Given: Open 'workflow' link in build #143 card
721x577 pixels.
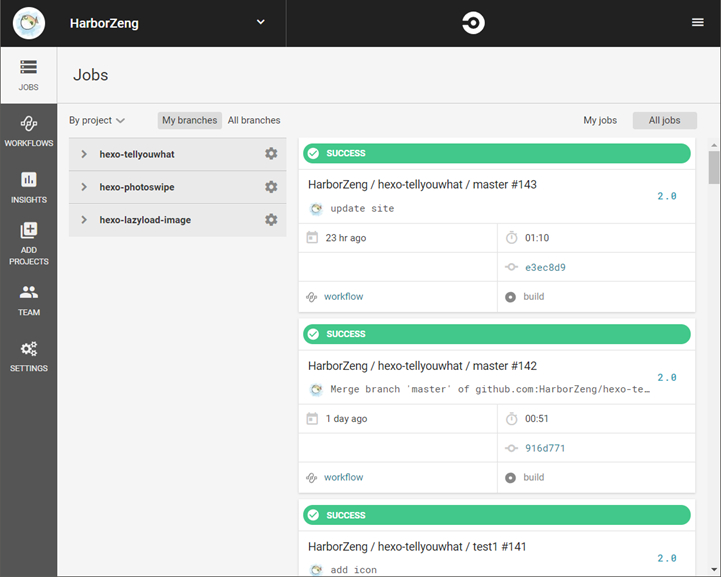Looking at the screenshot, I should (343, 297).
